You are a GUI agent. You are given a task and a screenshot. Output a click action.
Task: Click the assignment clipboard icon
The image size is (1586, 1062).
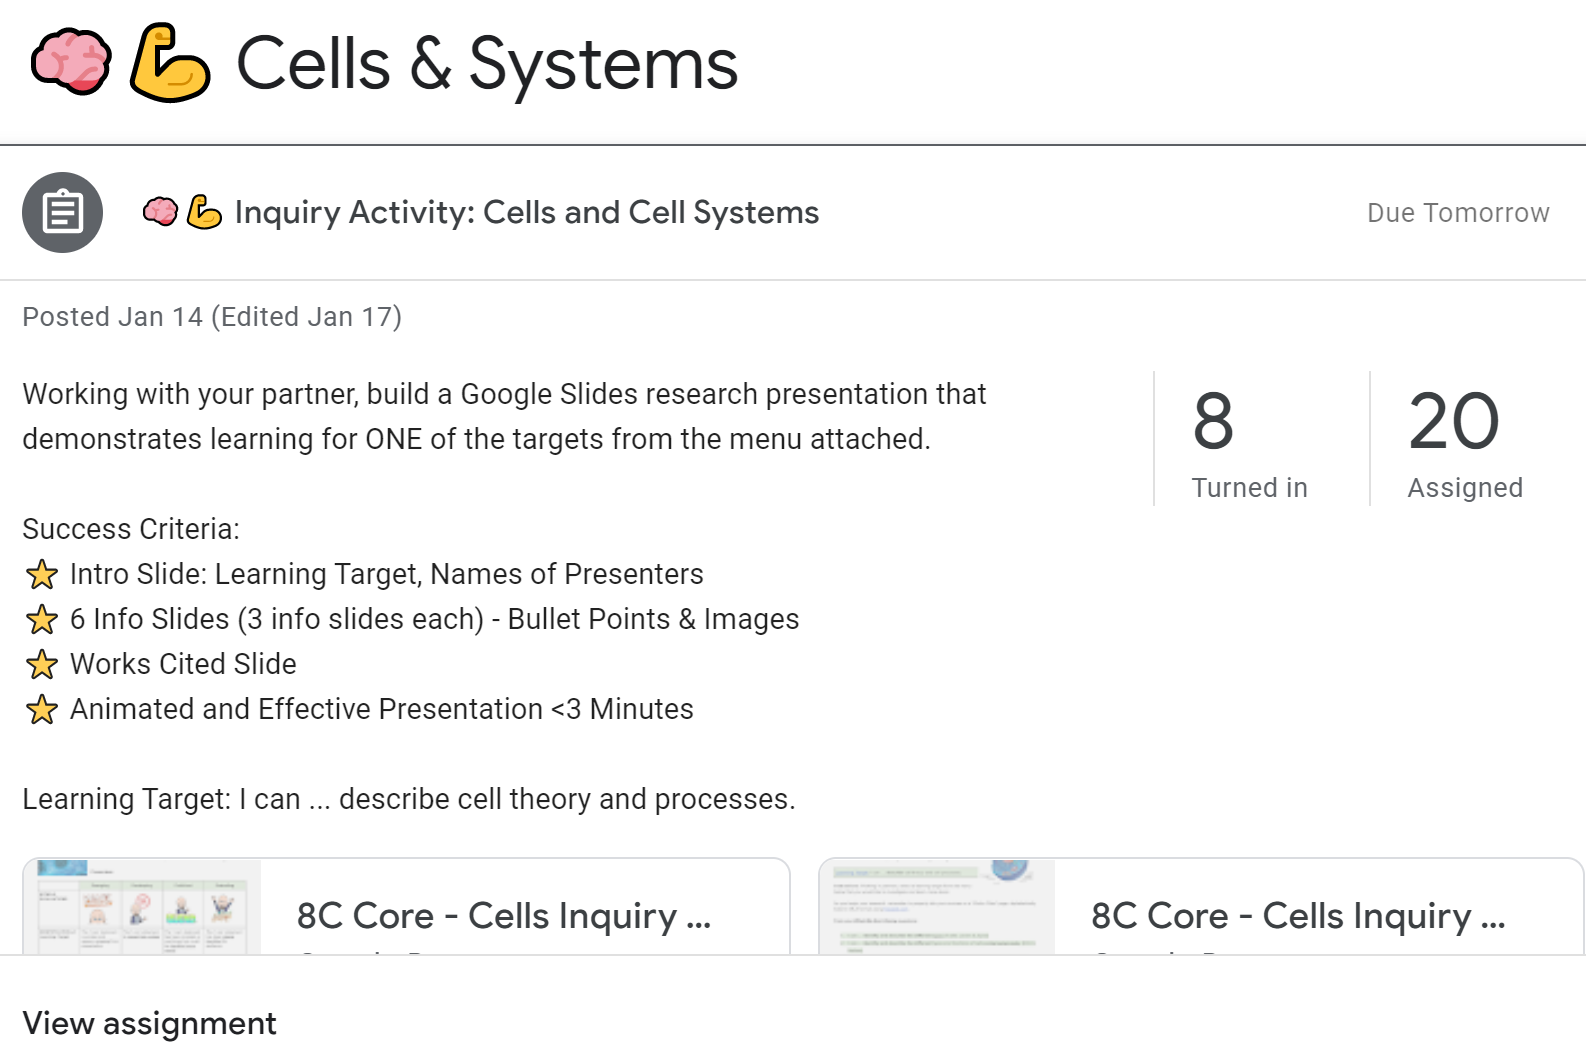pos(63,212)
